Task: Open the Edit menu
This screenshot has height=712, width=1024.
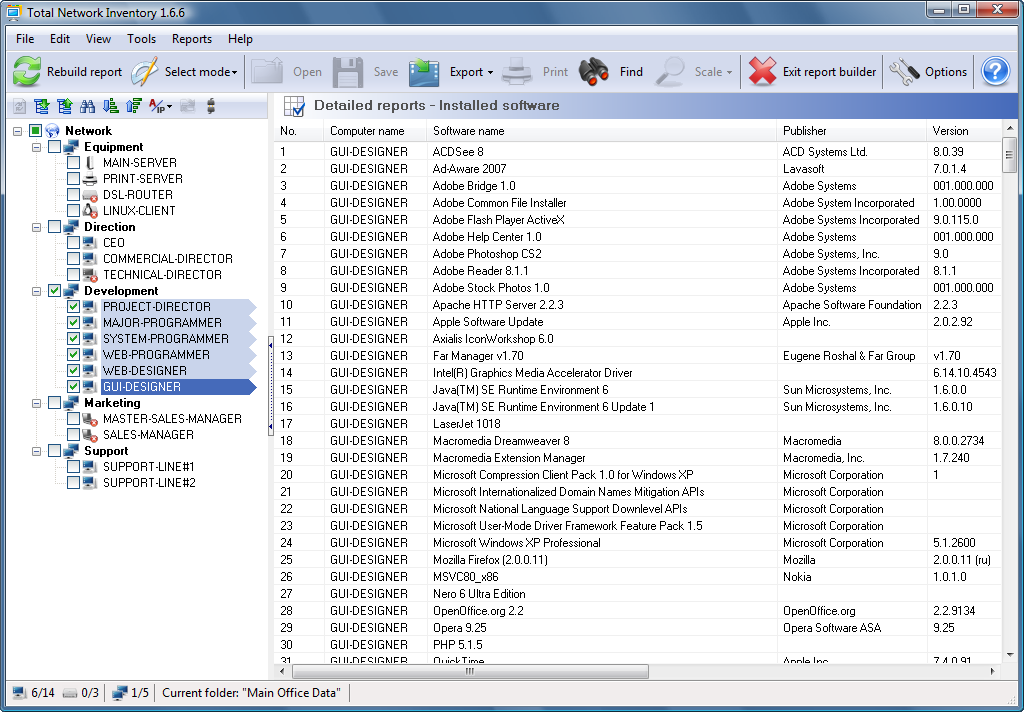Action: [x=59, y=39]
